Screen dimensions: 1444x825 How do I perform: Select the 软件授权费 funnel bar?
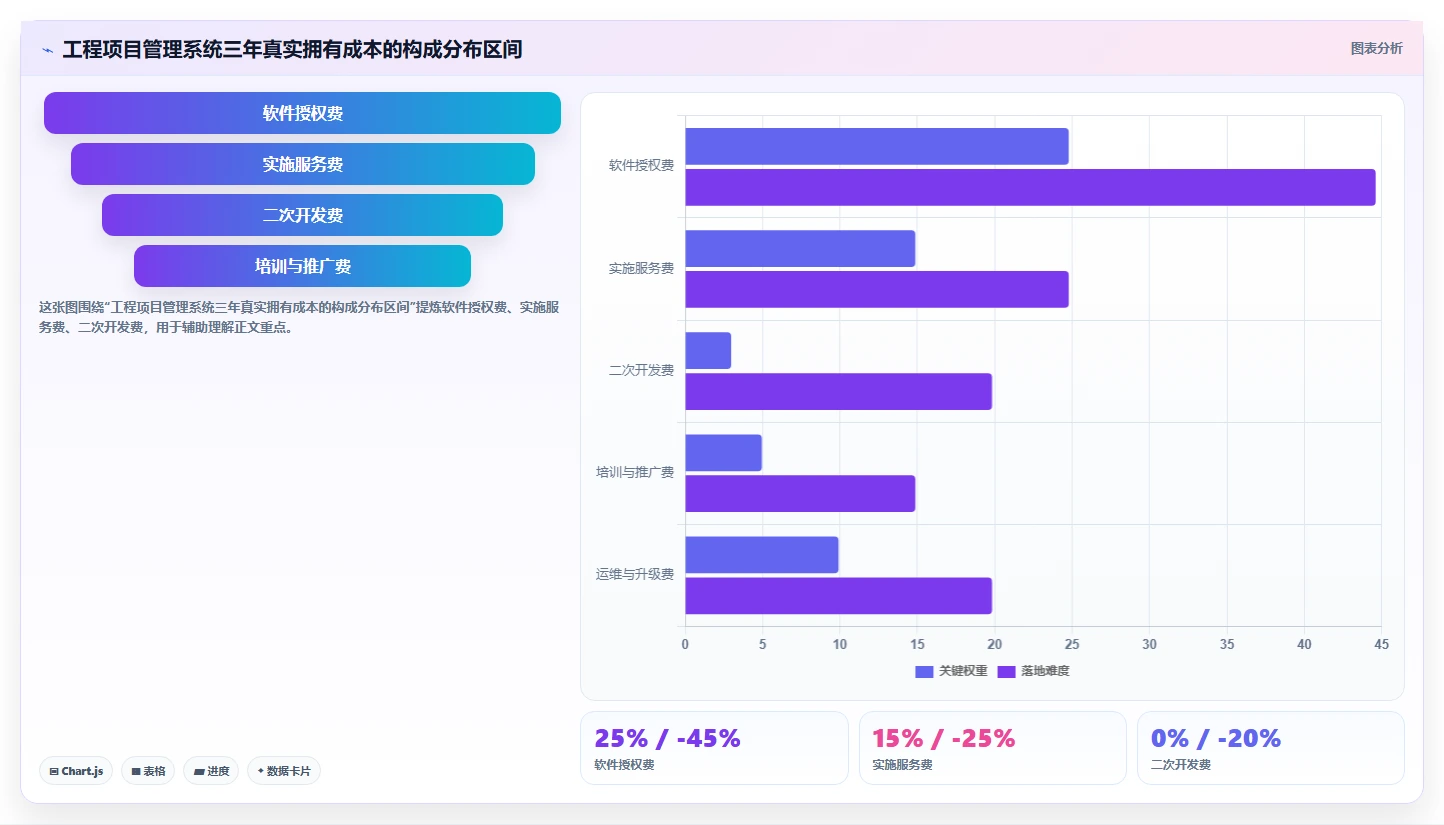coord(302,113)
